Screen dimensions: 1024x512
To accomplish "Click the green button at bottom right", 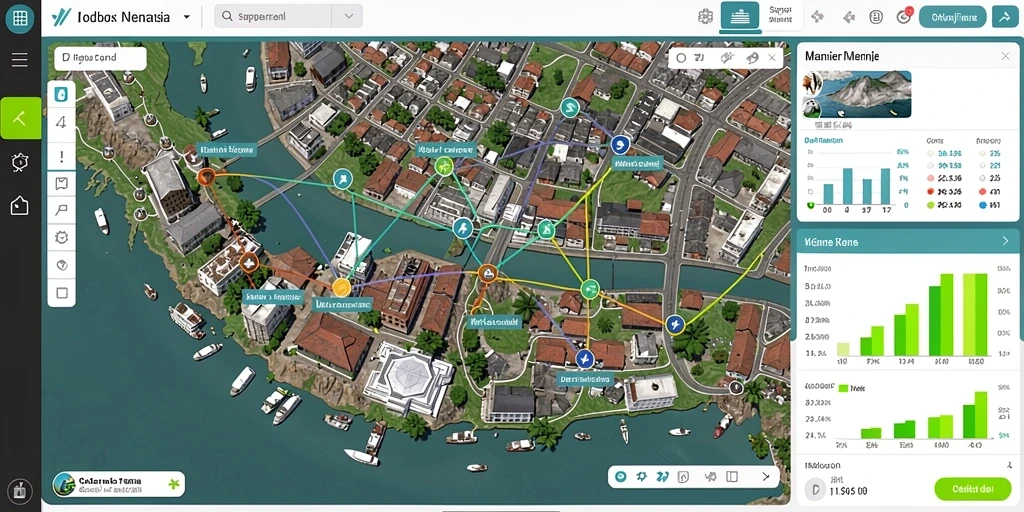I will point(973,488).
